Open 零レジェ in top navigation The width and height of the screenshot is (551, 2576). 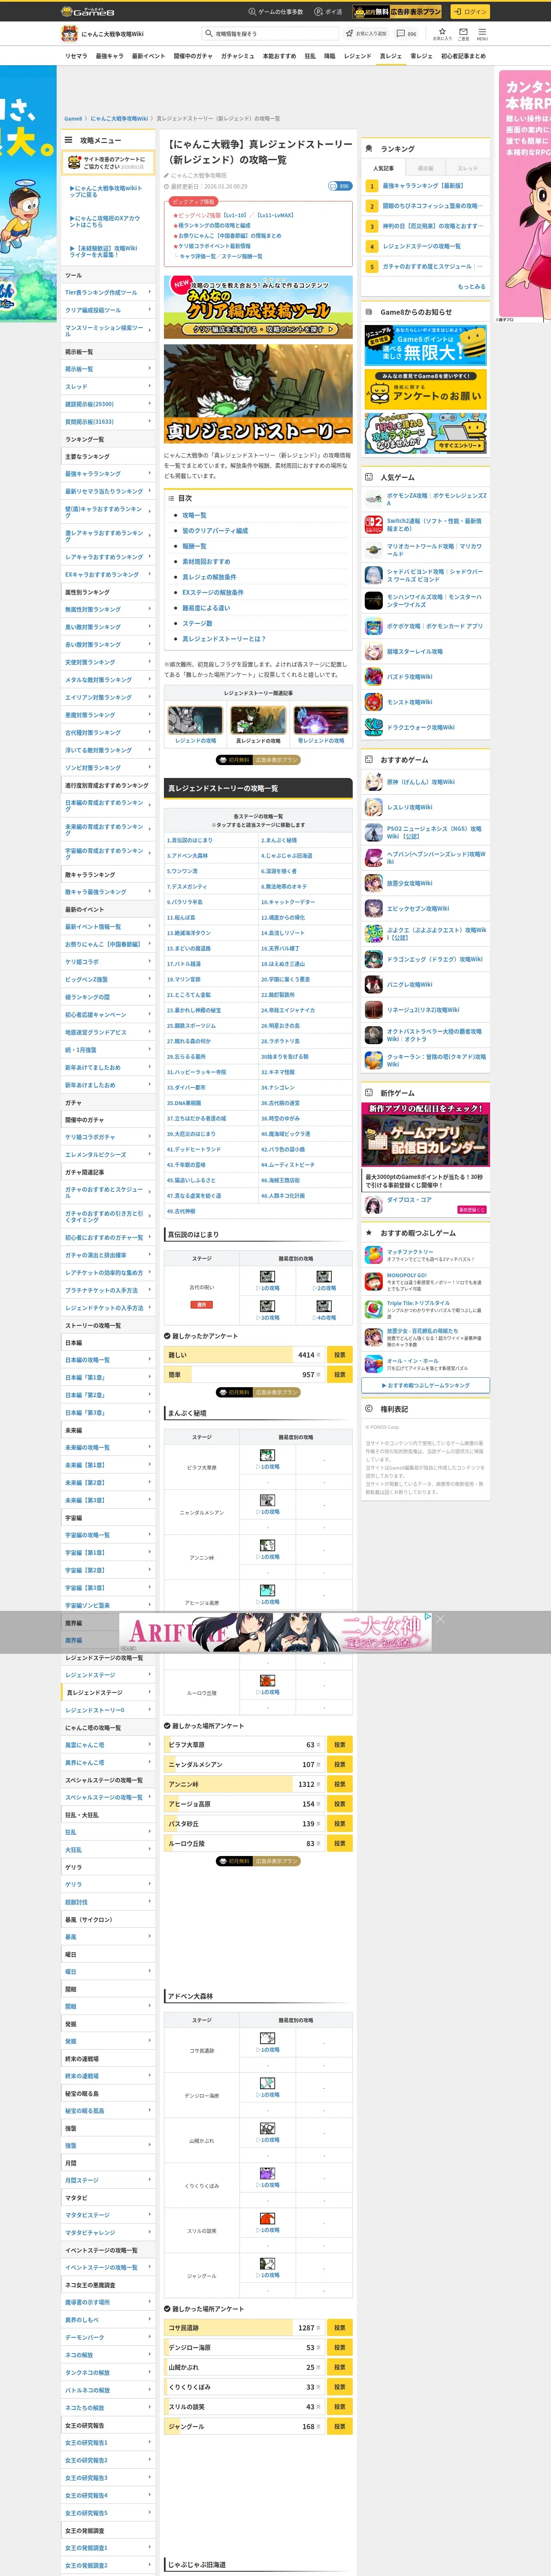coord(422,56)
